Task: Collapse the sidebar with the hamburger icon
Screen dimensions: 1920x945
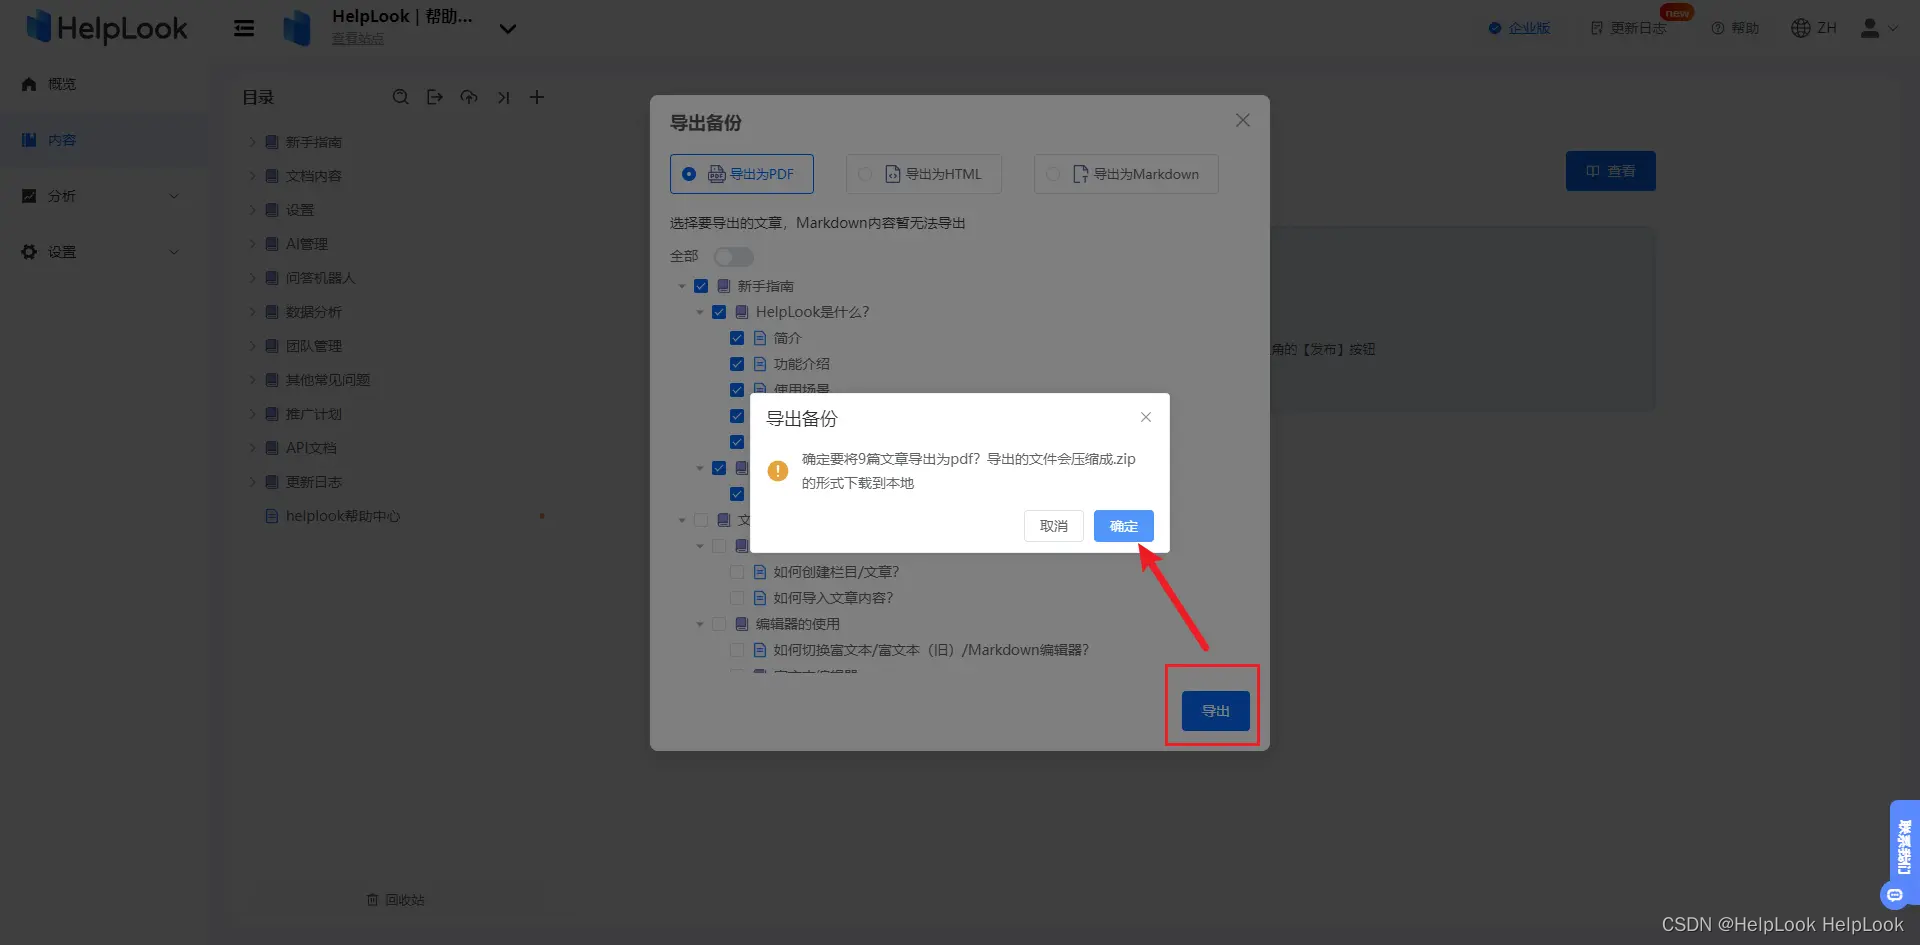Action: tap(244, 28)
